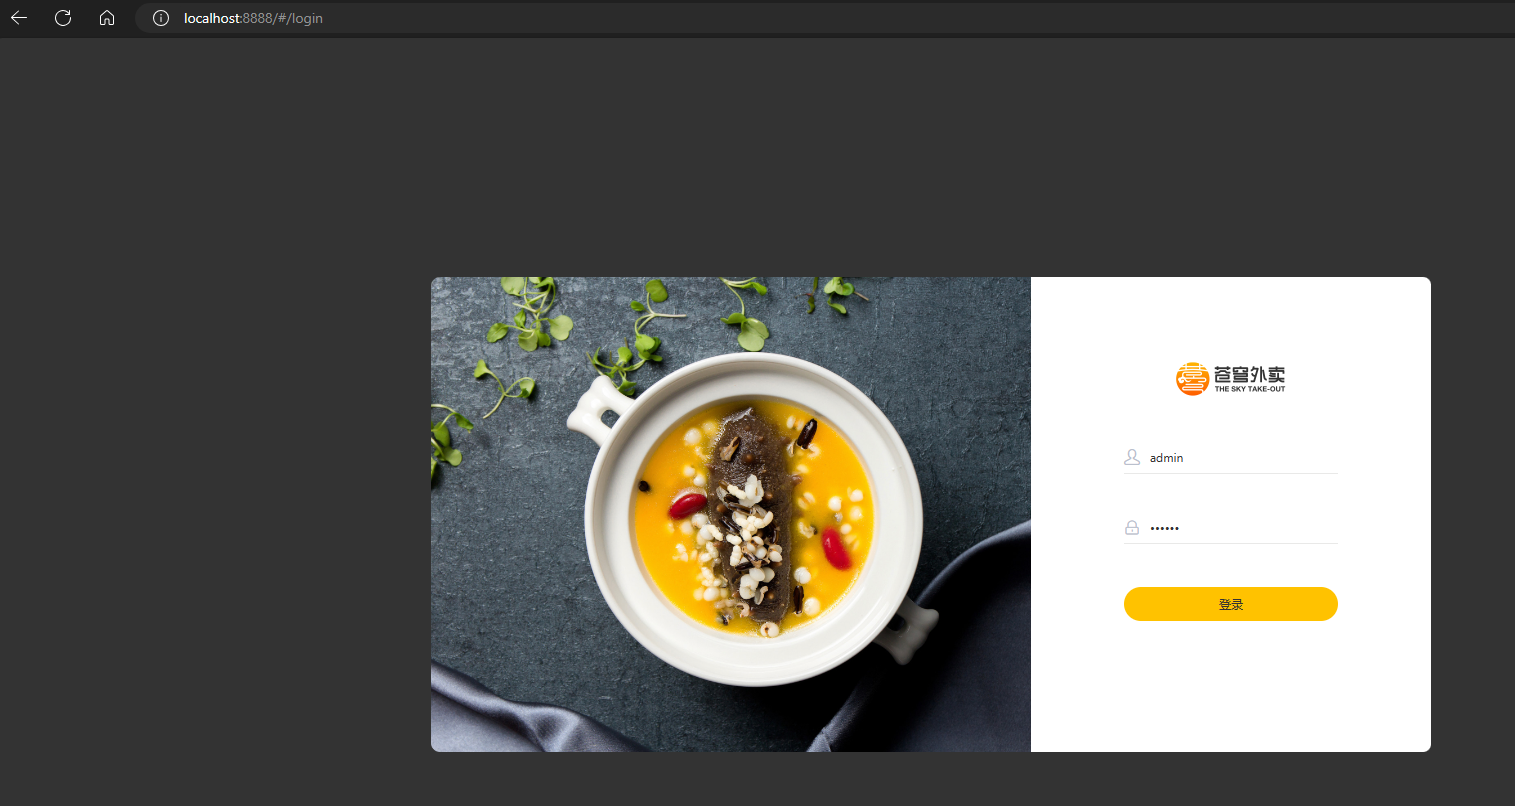Click the padlock icon beside the password

click(x=1132, y=527)
